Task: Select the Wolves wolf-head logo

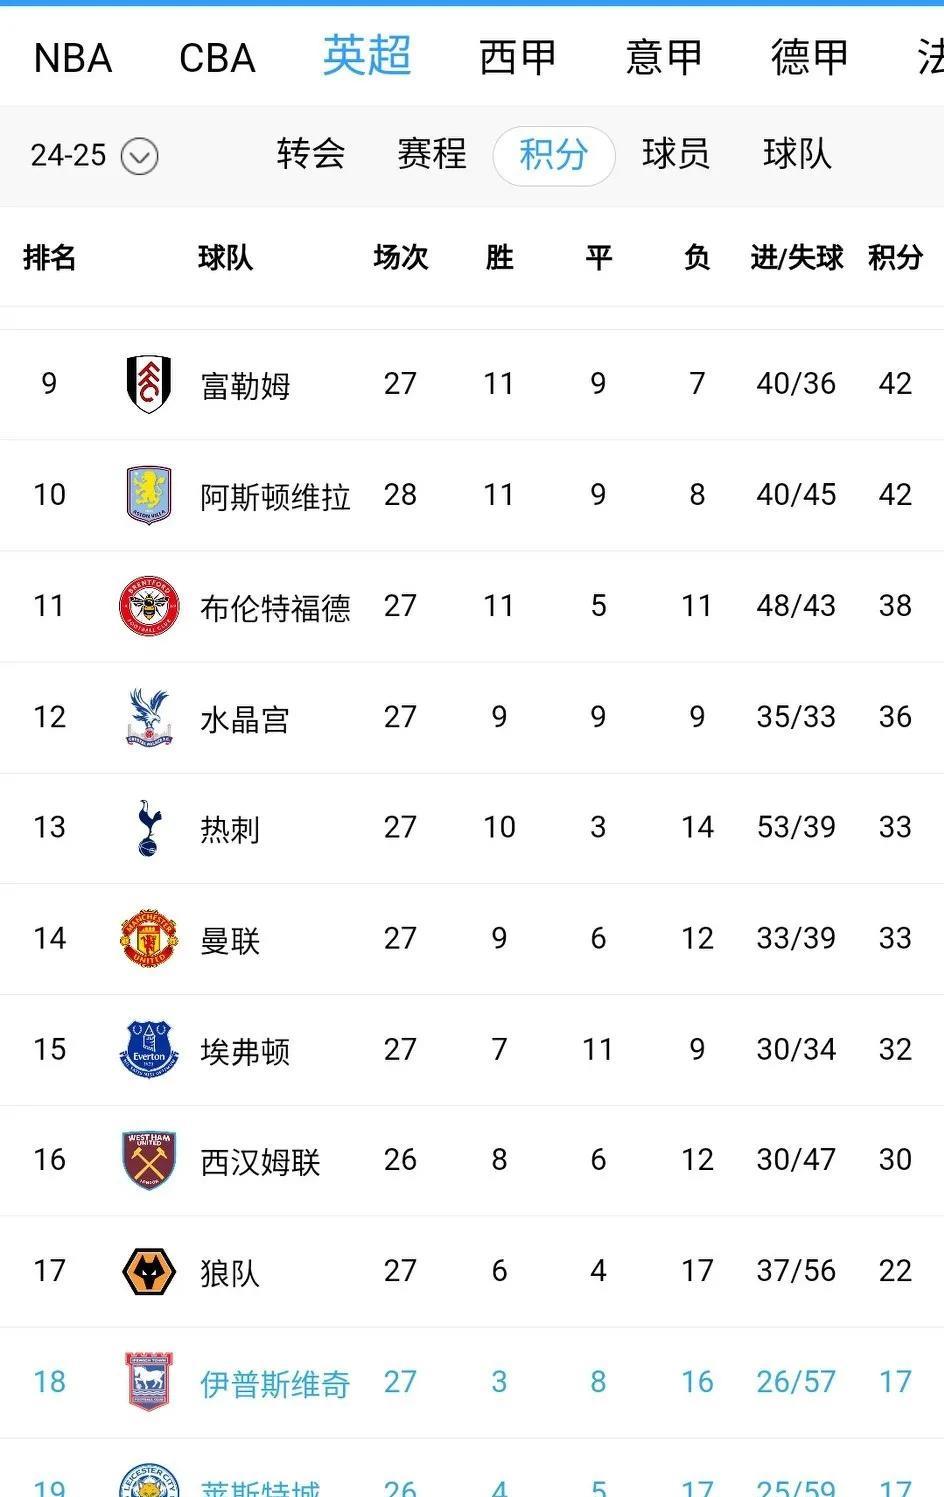Action: point(149,1272)
